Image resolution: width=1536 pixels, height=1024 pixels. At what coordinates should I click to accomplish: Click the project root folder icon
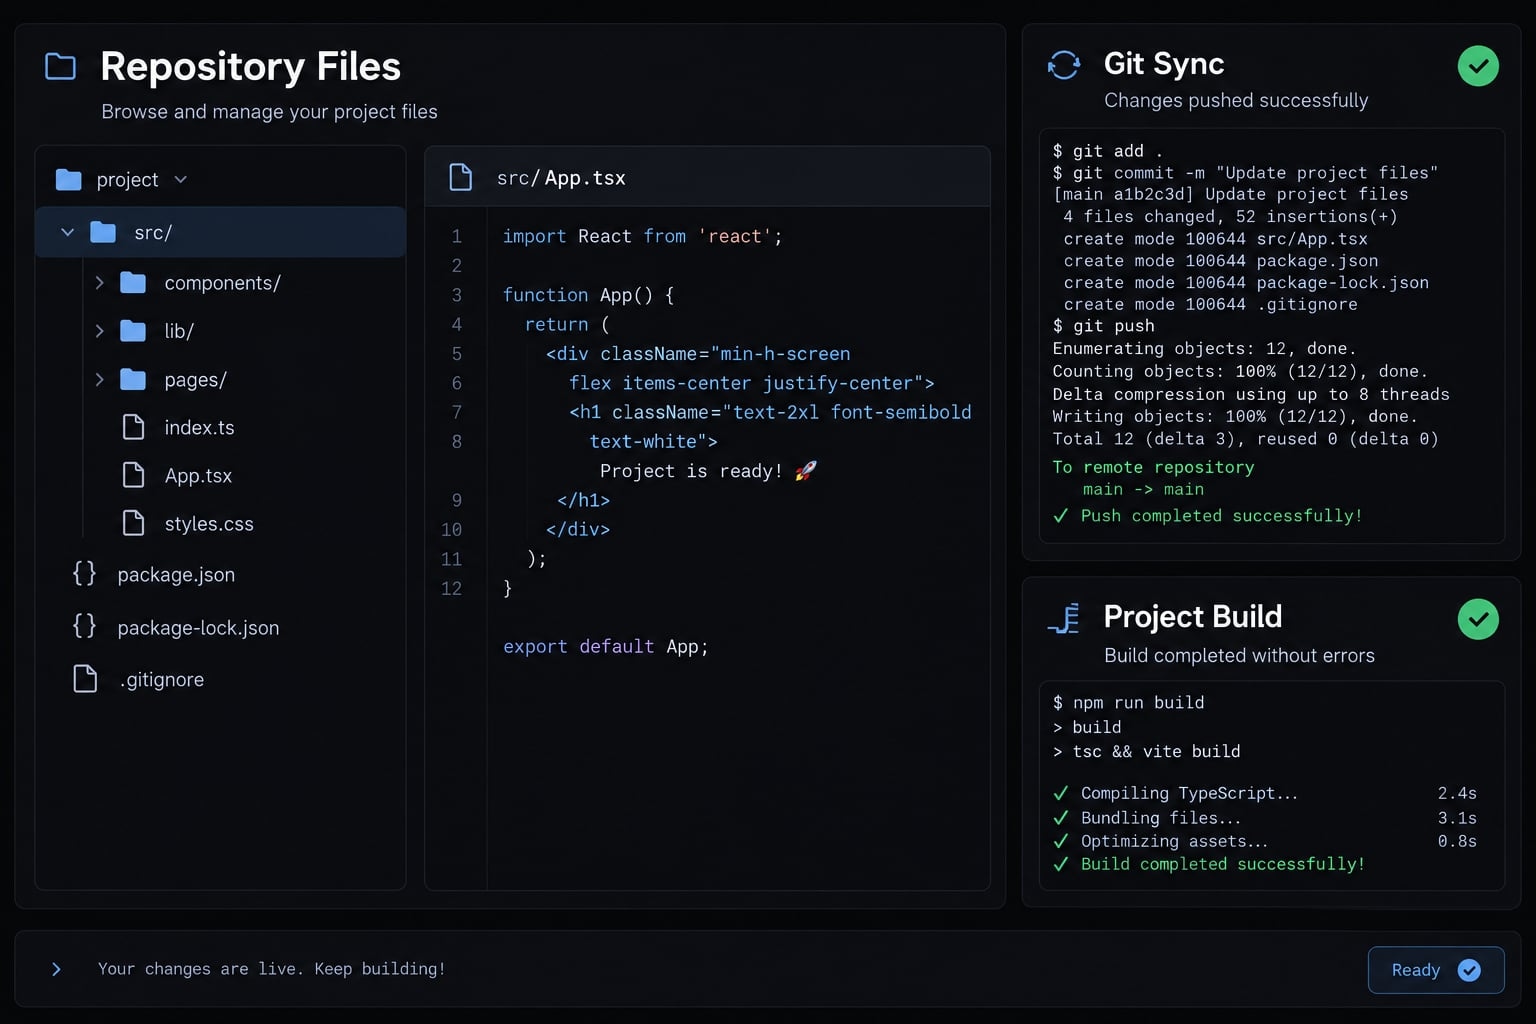(x=69, y=180)
